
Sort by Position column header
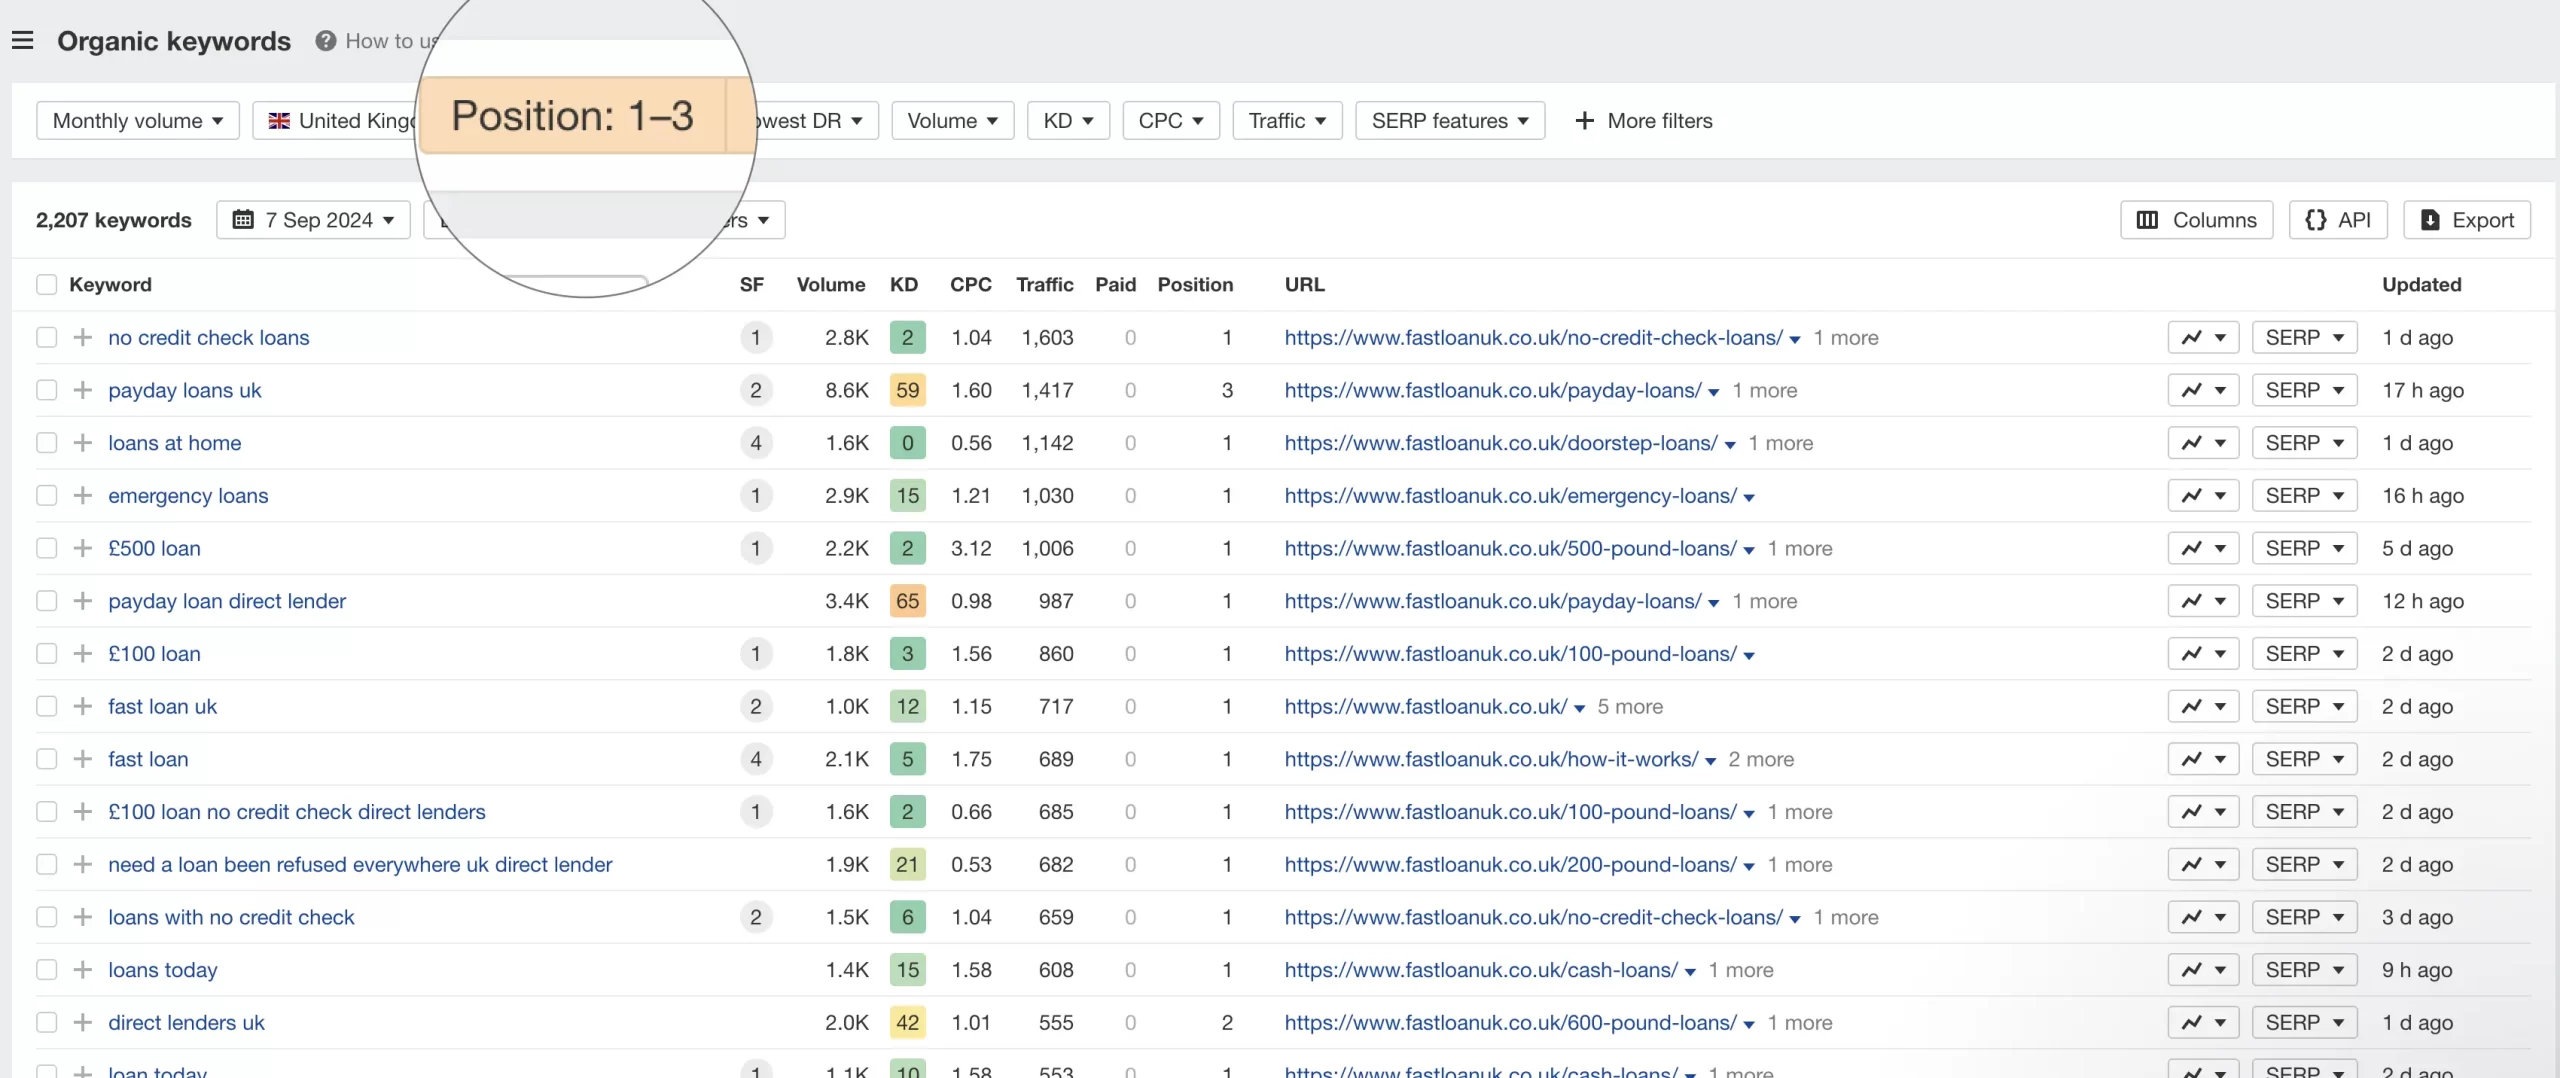pyautogui.click(x=1195, y=285)
